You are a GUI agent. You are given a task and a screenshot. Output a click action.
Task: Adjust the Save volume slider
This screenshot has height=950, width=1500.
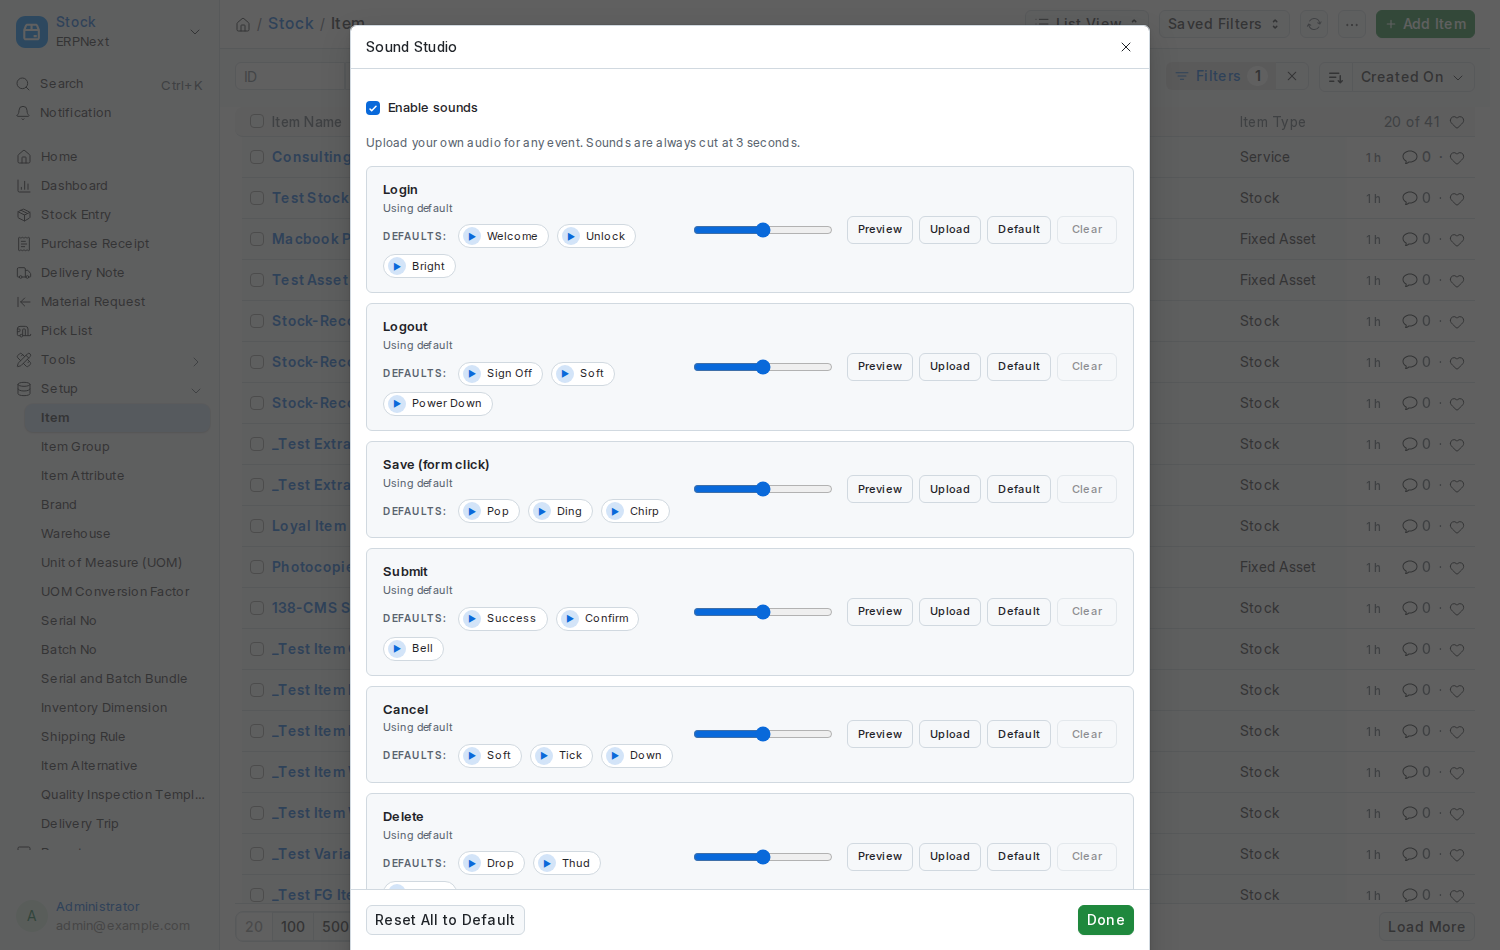(x=763, y=490)
